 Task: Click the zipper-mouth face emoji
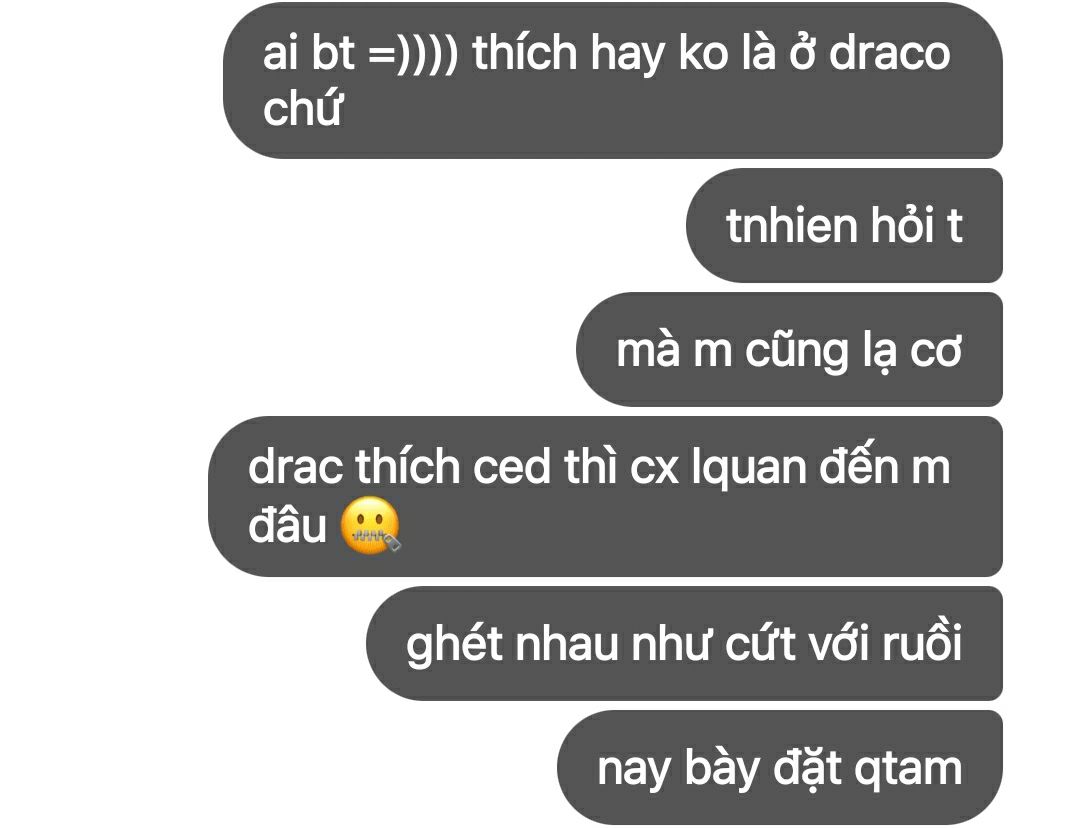pyautogui.click(x=371, y=526)
